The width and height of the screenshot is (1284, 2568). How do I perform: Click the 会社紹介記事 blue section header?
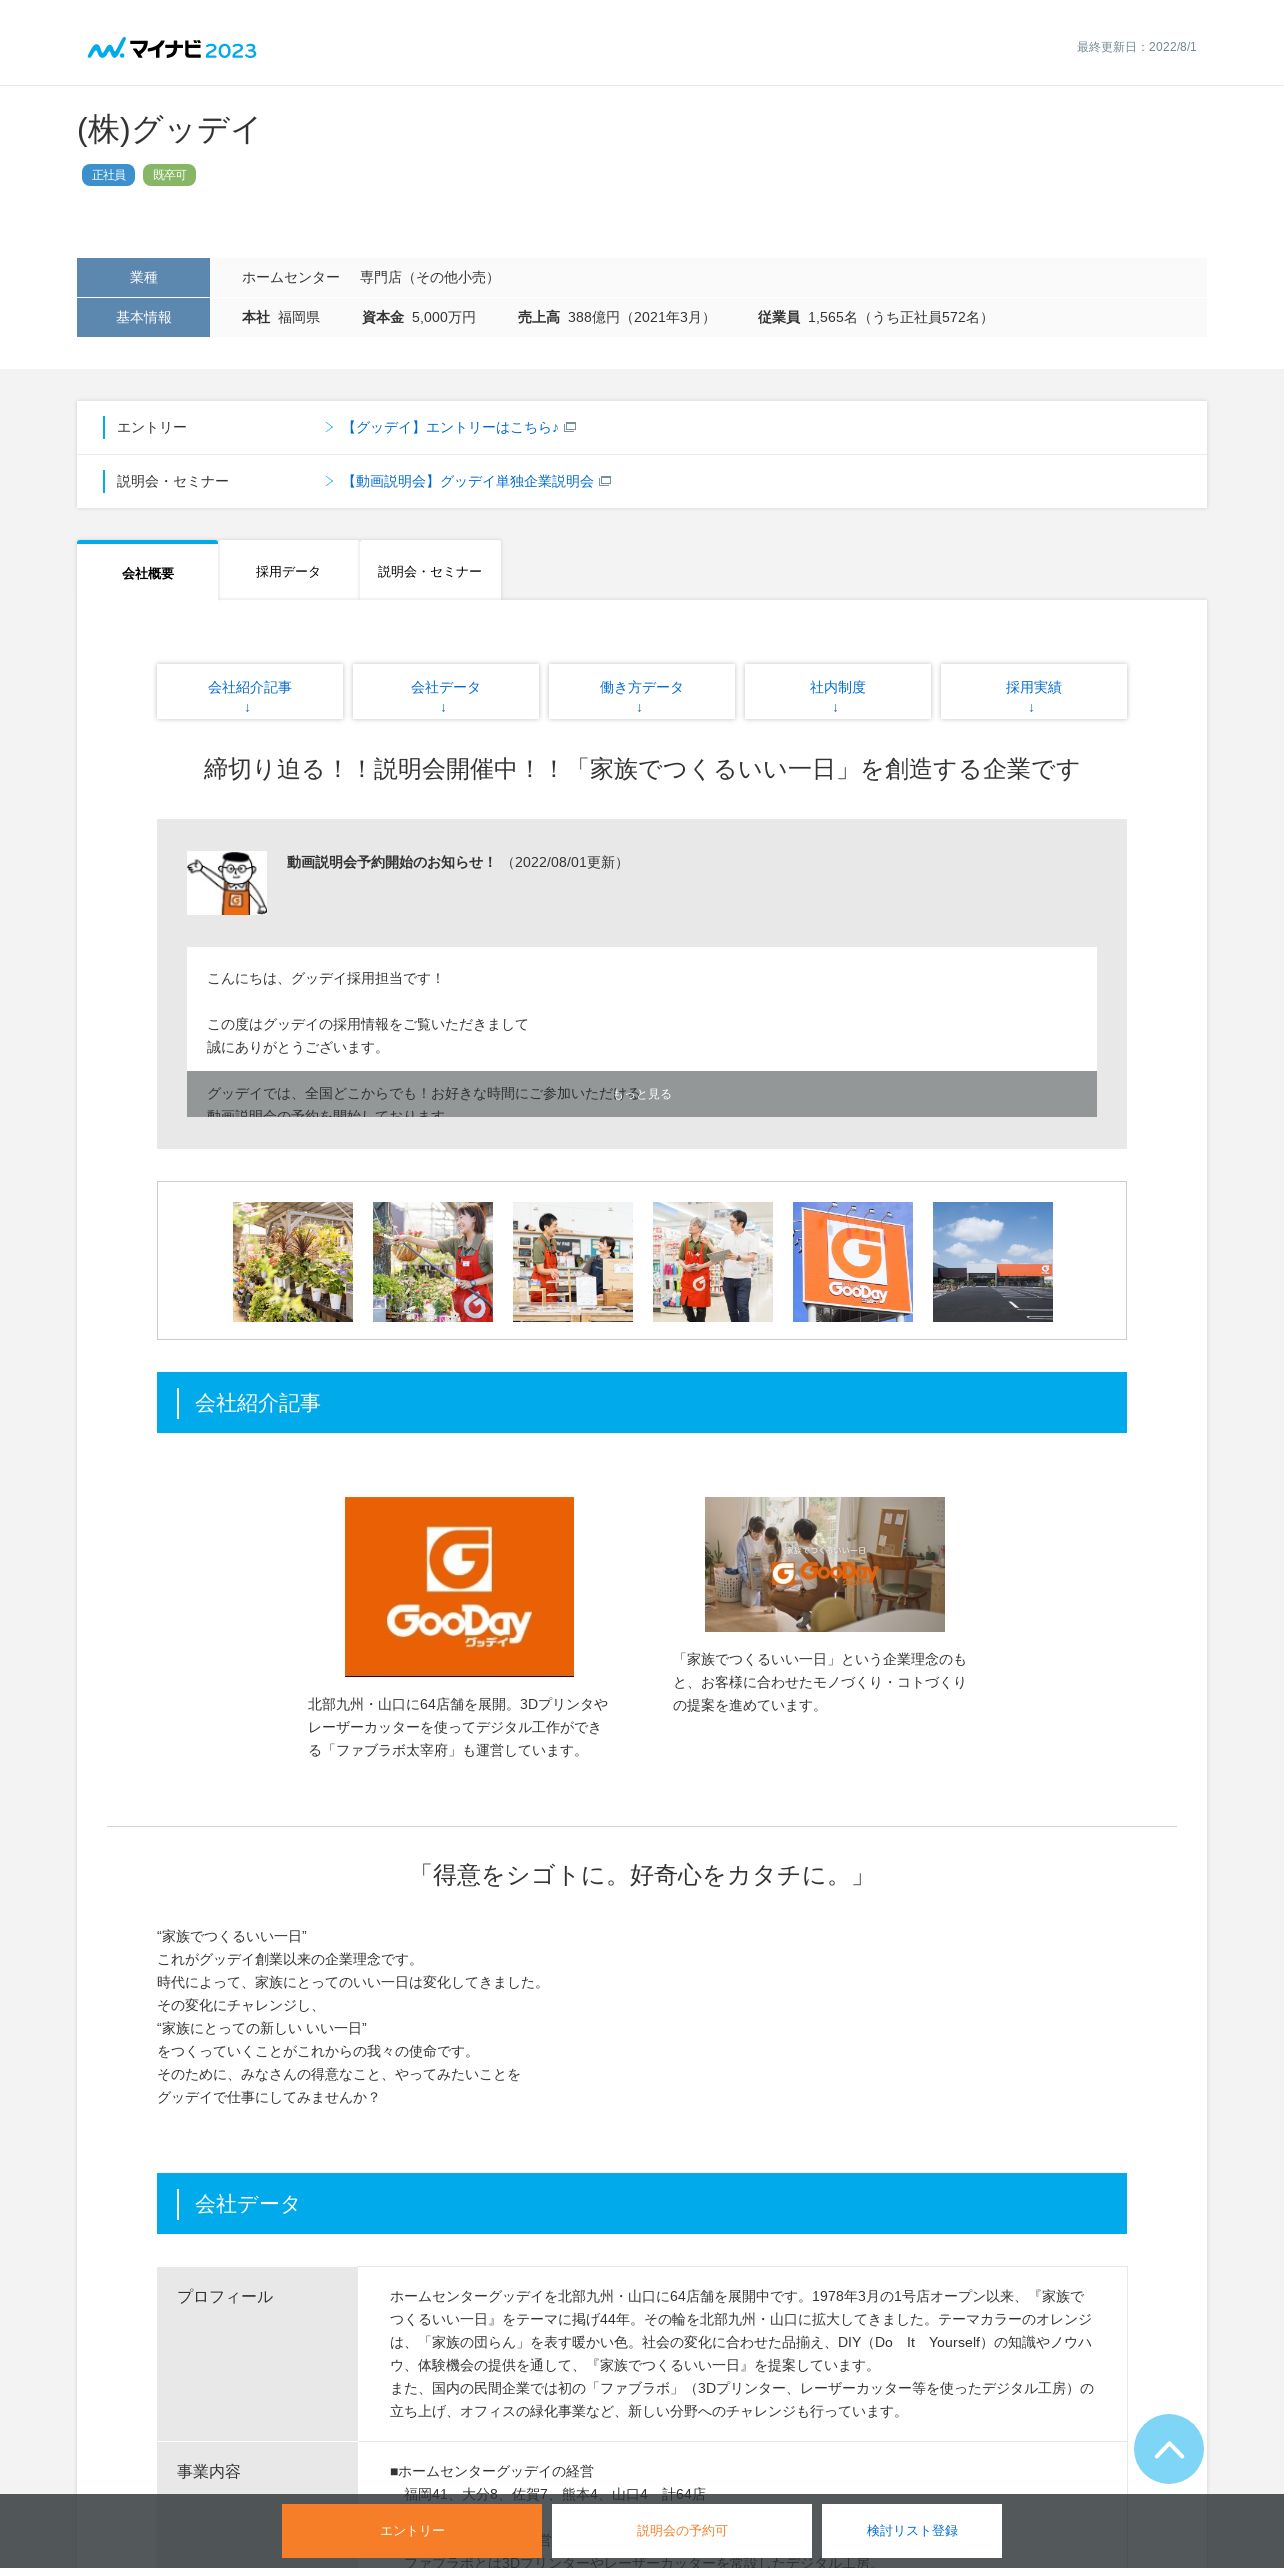pos(642,1402)
